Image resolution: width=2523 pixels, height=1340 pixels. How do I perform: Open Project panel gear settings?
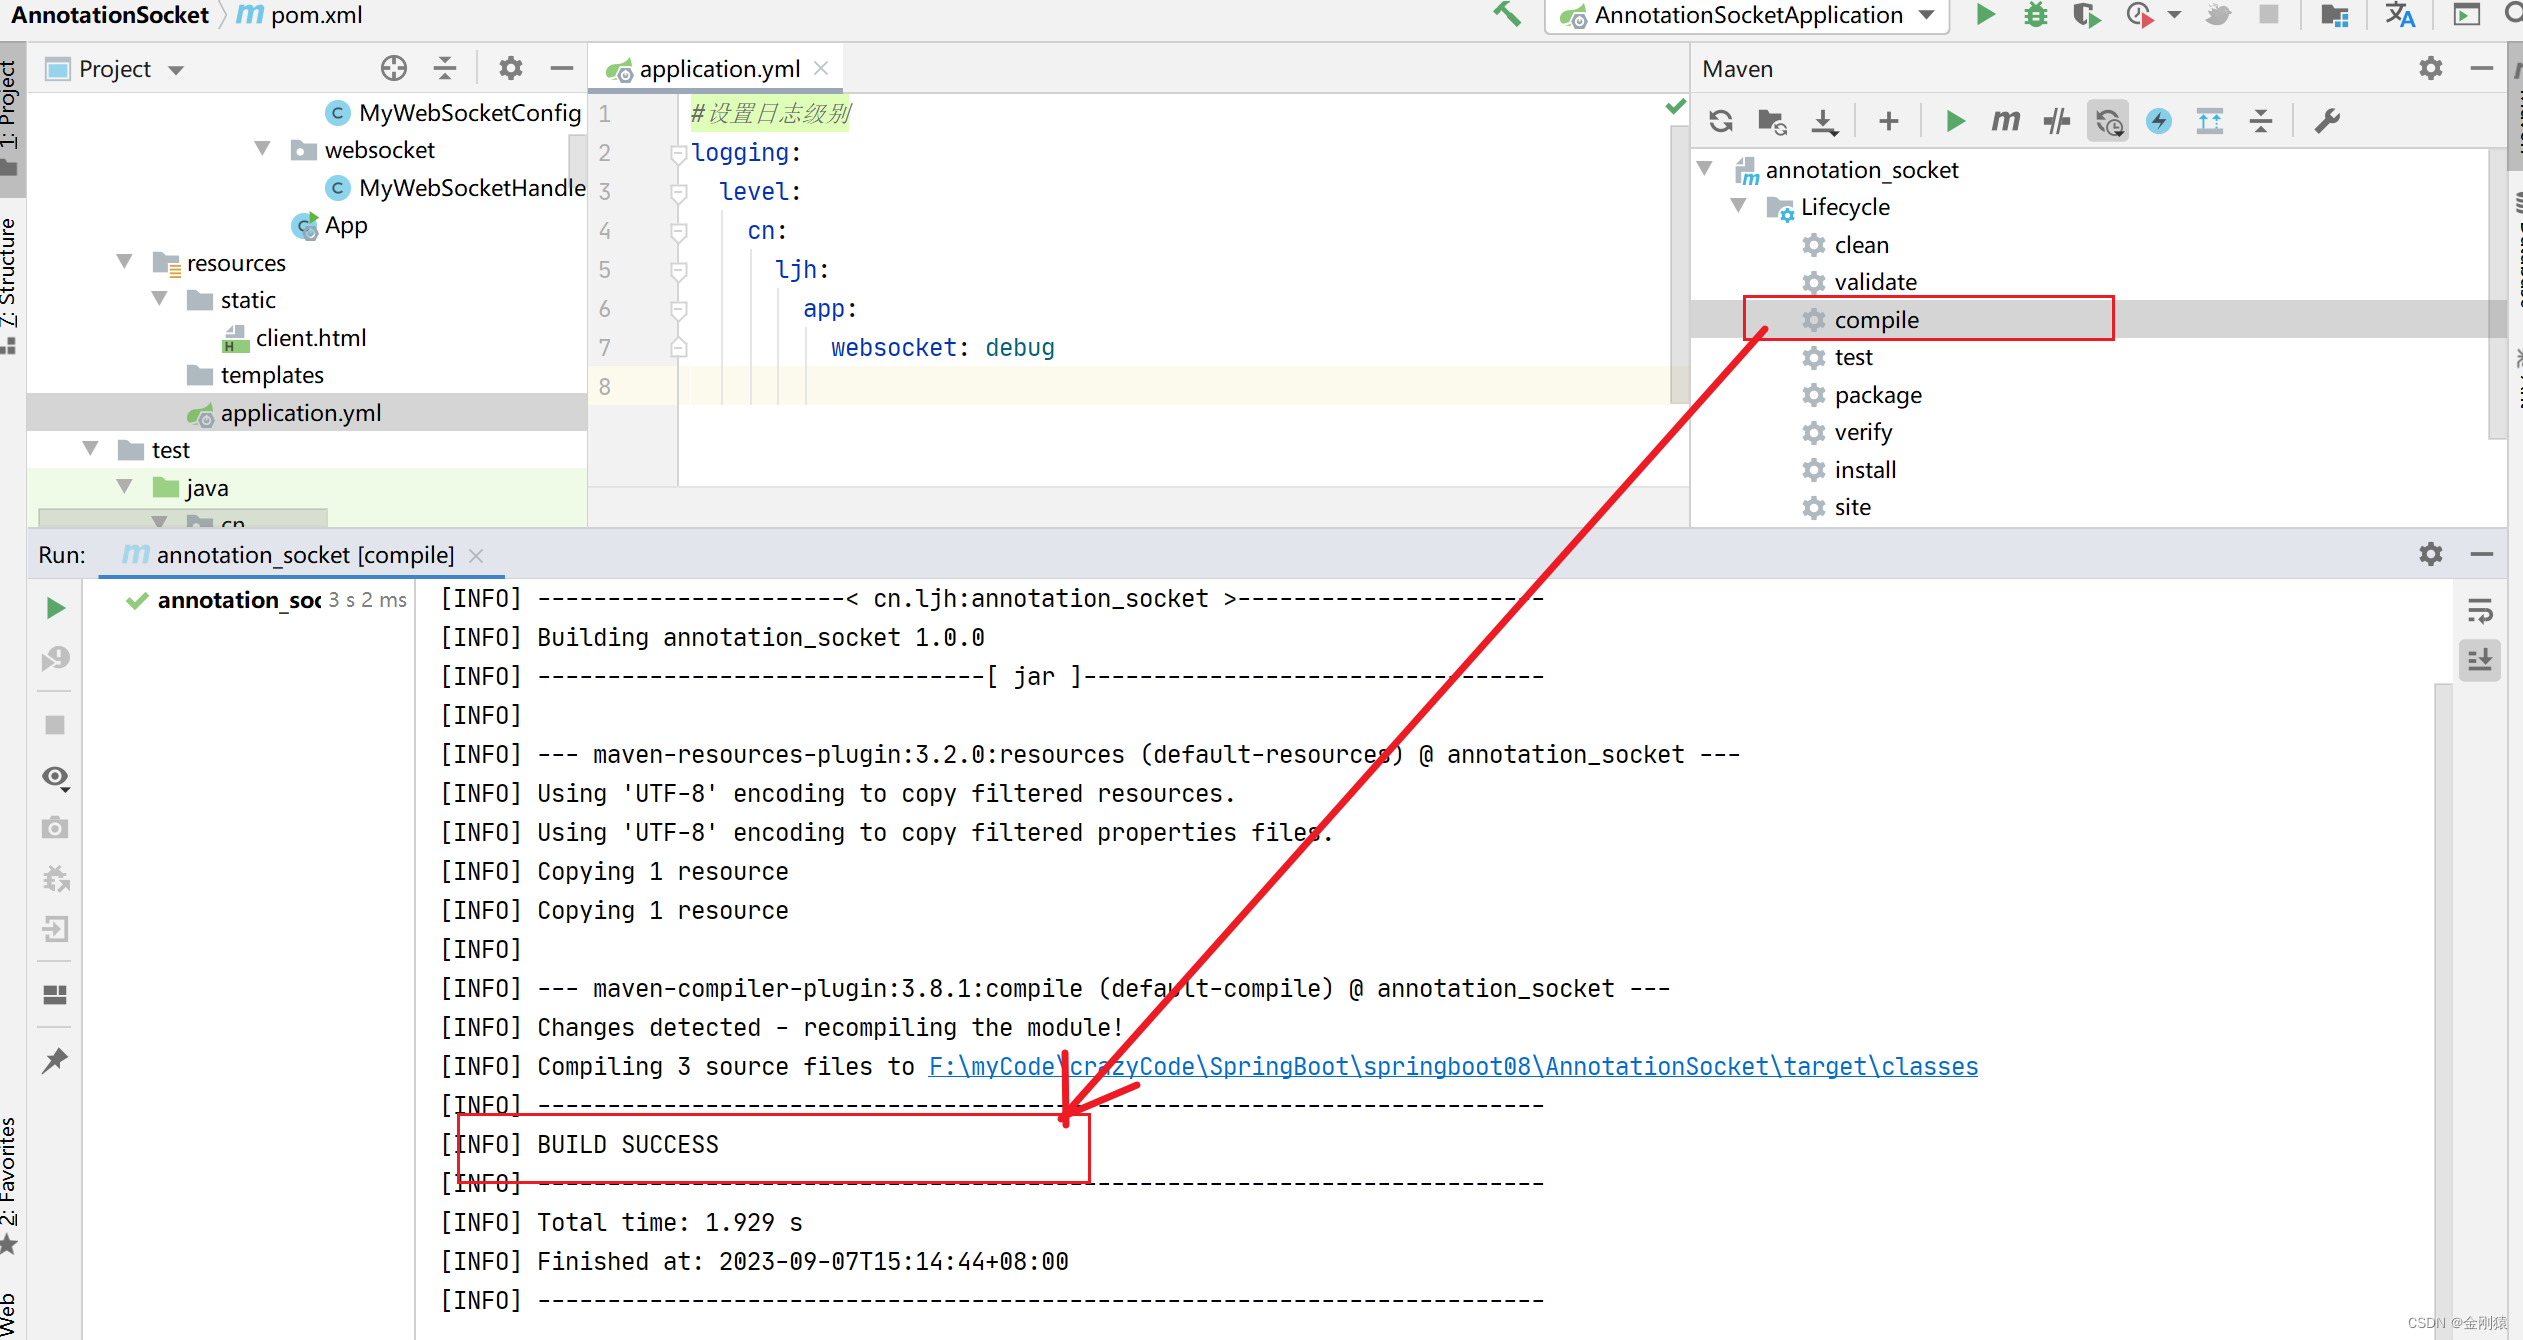pyautogui.click(x=511, y=68)
